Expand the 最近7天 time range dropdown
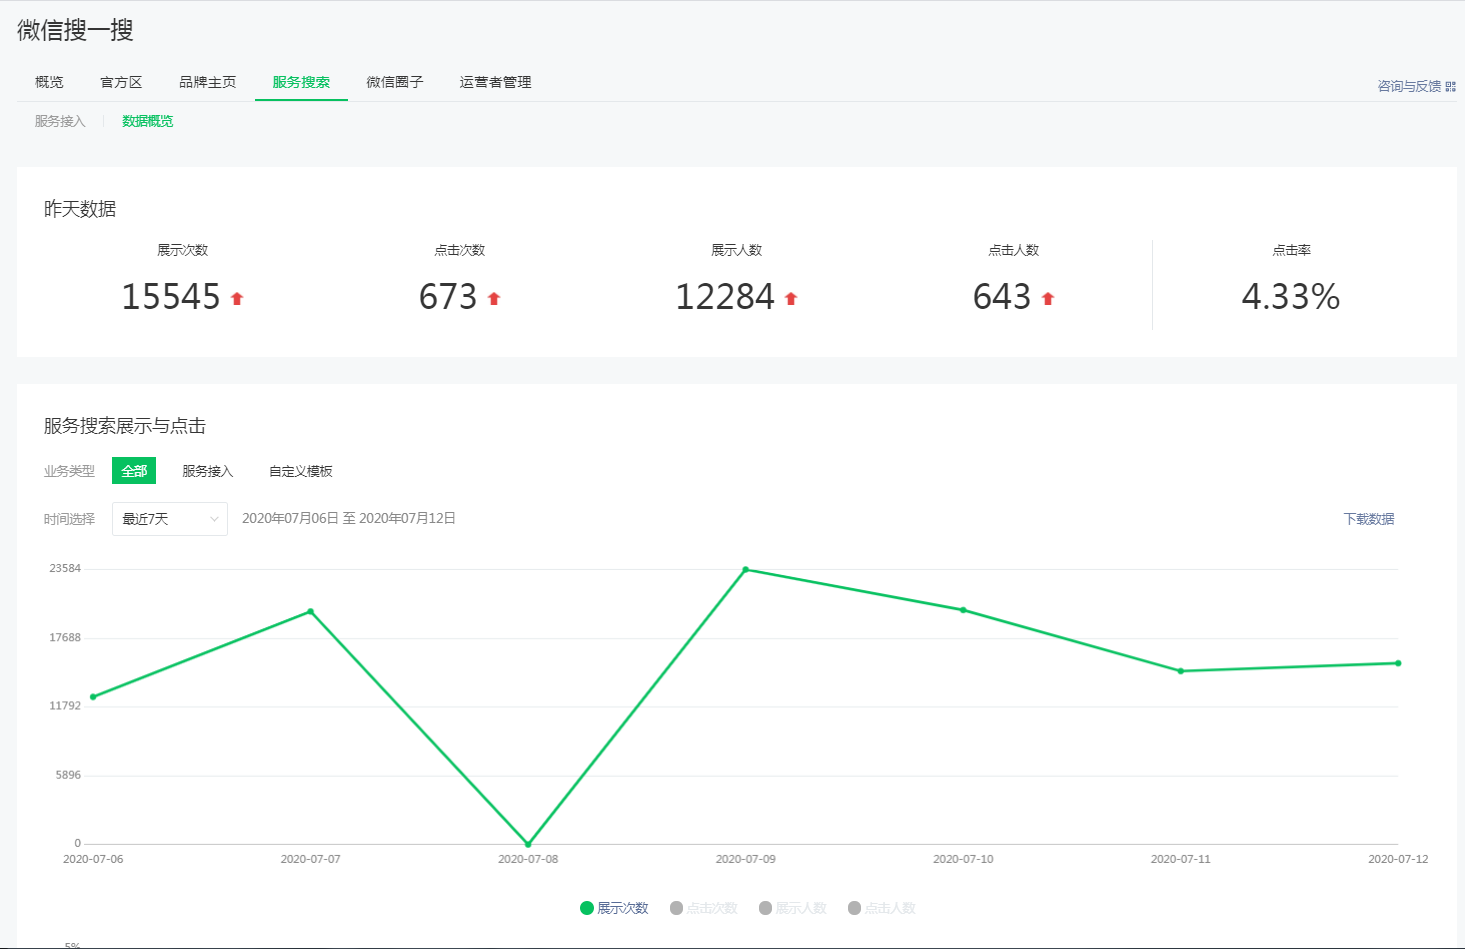 pyautogui.click(x=170, y=519)
